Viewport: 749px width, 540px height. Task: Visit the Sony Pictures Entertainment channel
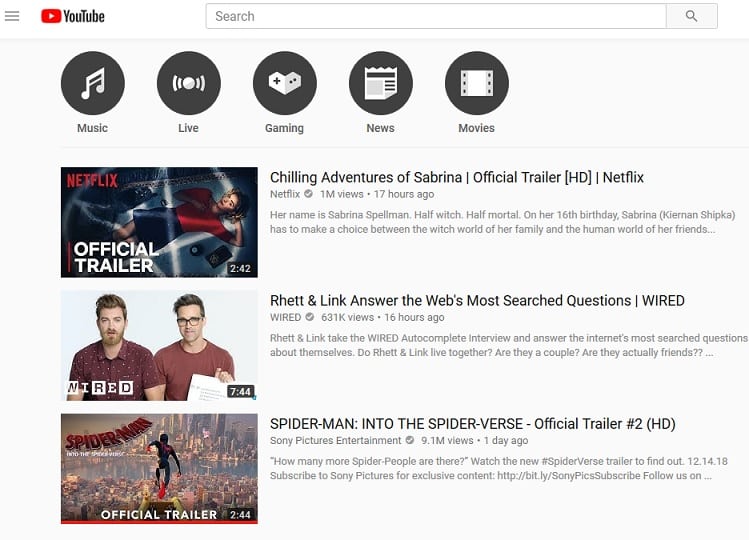coord(335,441)
